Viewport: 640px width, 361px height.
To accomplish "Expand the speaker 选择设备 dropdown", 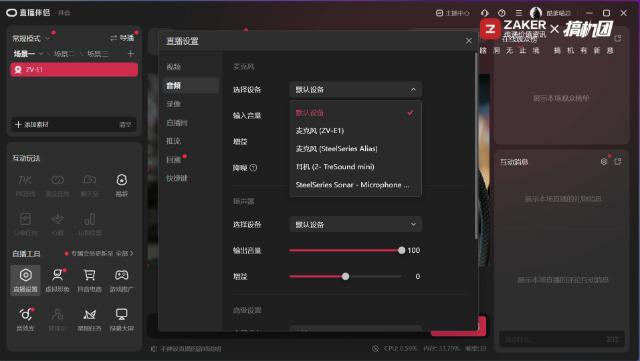I will coord(355,224).
